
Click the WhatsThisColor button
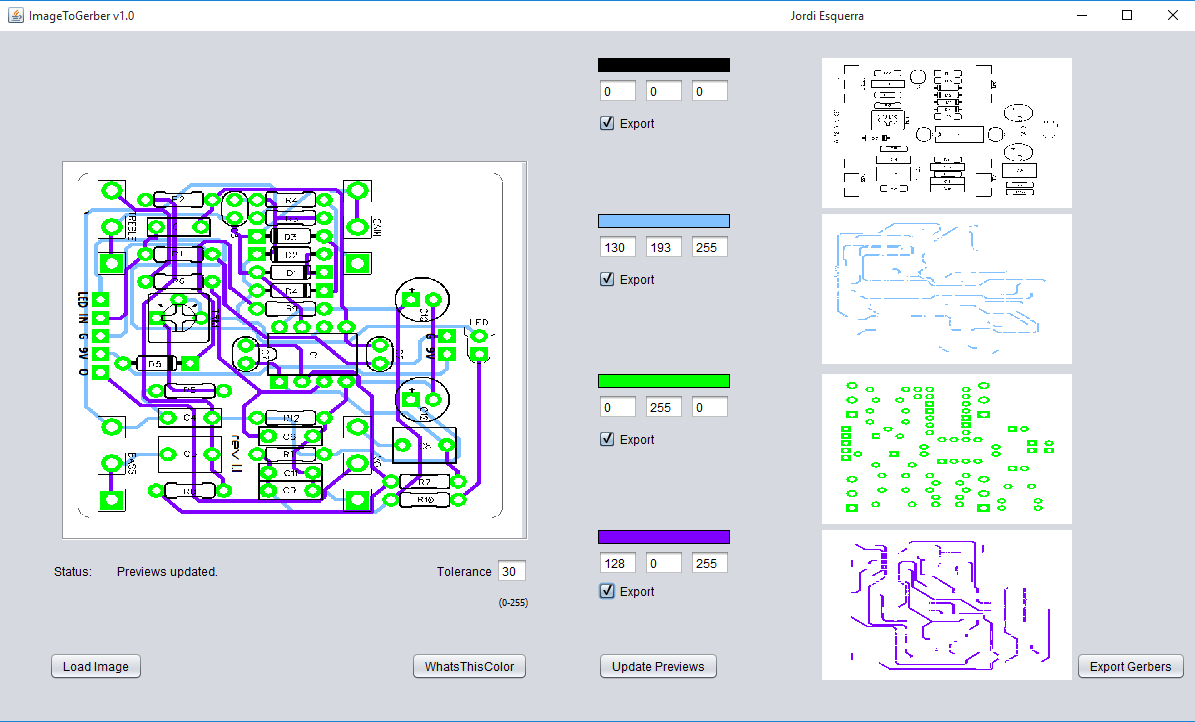(x=469, y=666)
